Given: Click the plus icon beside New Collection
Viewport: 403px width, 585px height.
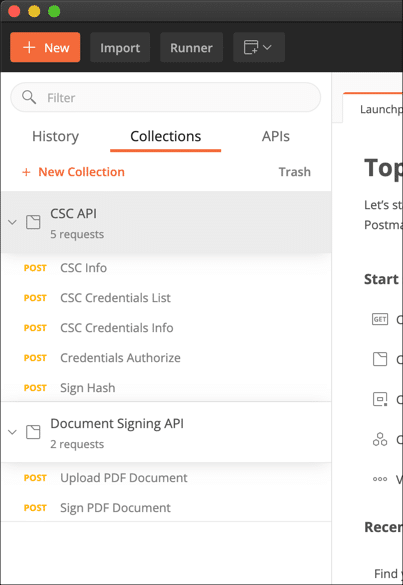Looking at the screenshot, I should coord(26,172).
